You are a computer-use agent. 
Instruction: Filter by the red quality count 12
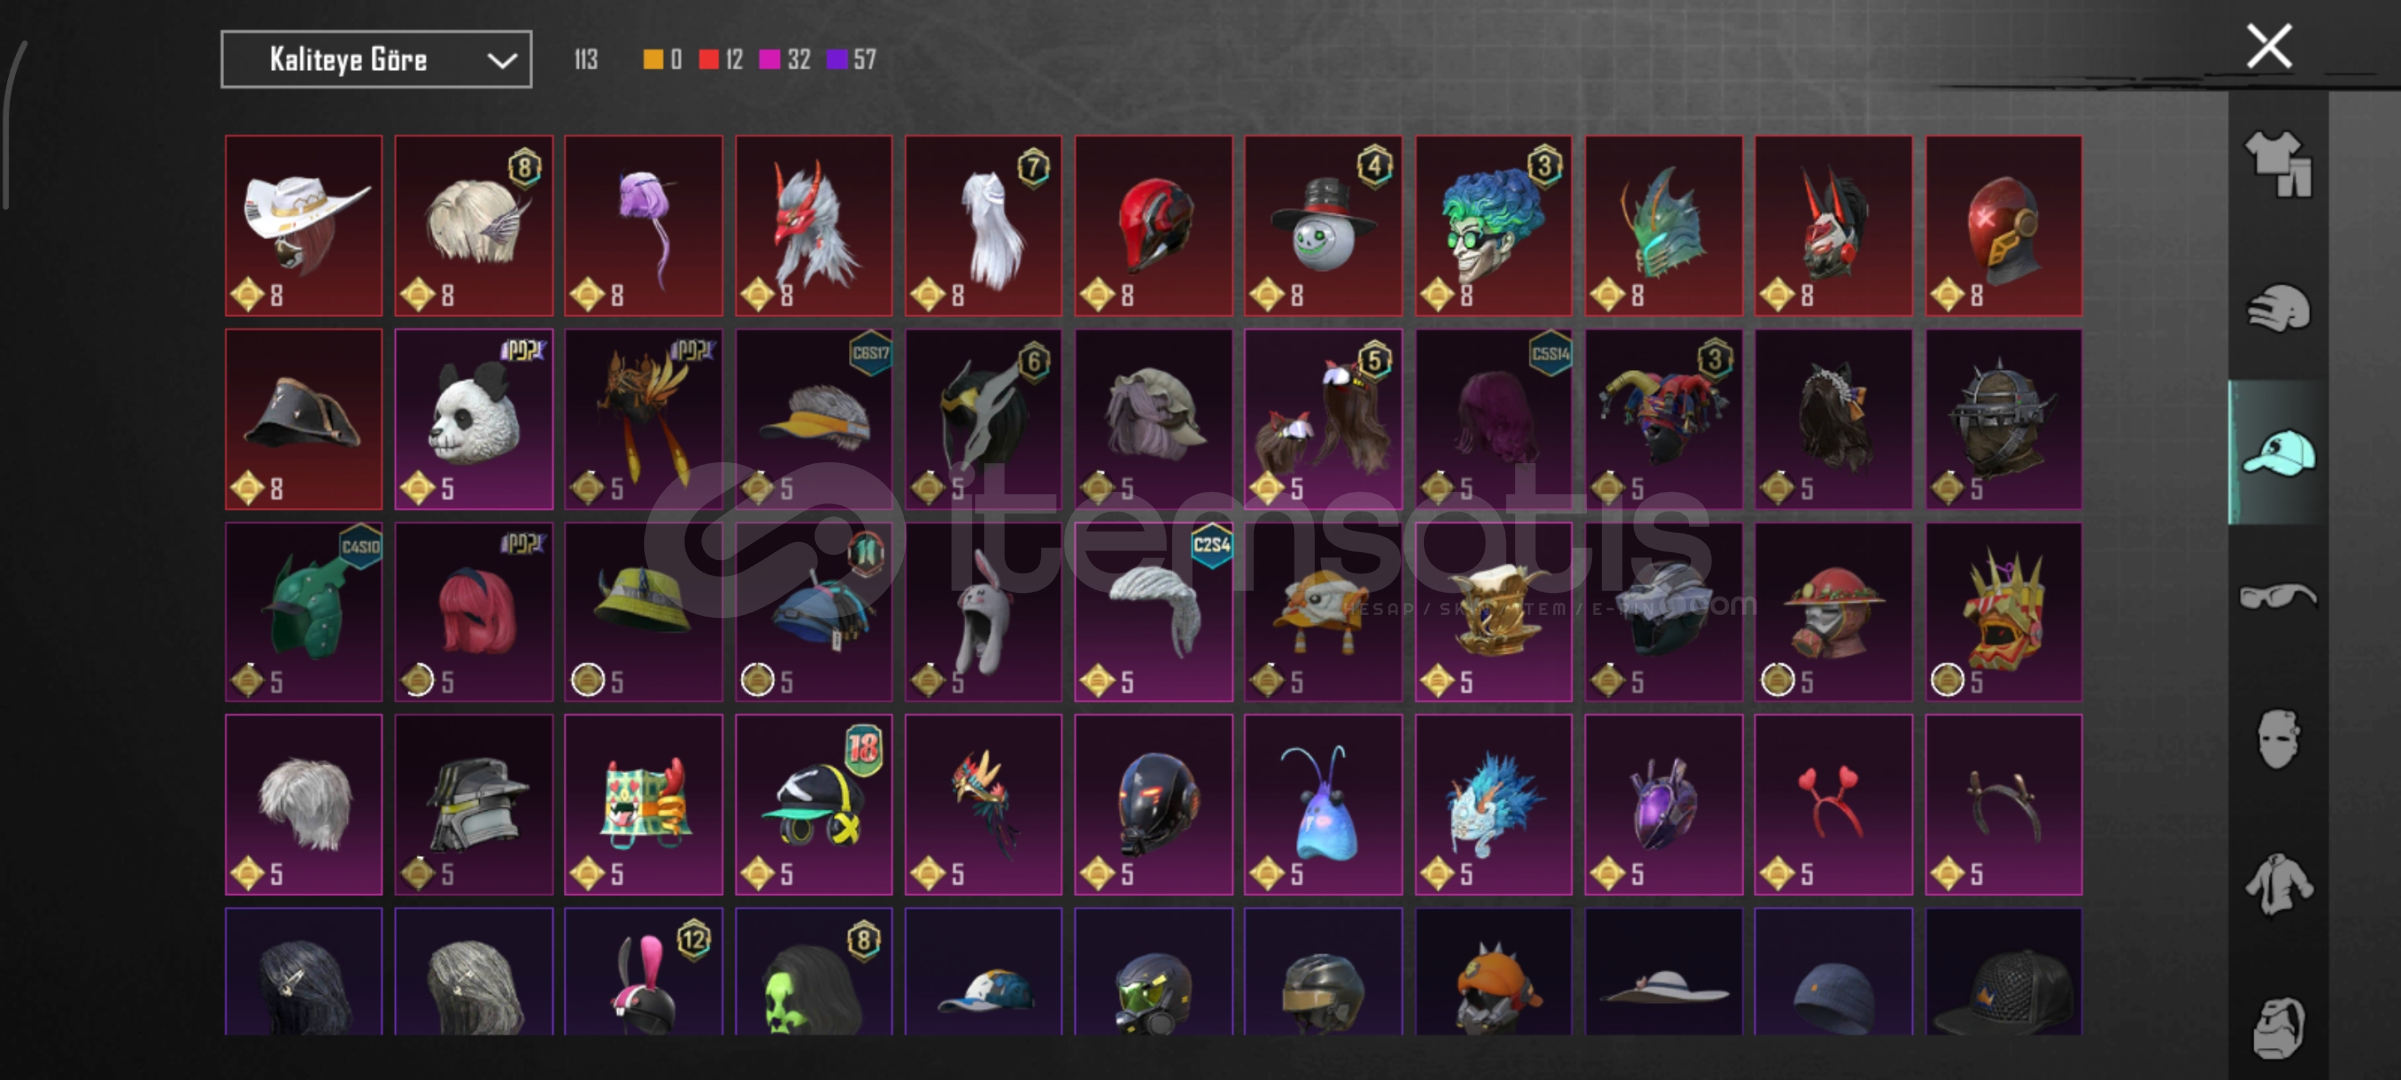click(x=721, y=60)
